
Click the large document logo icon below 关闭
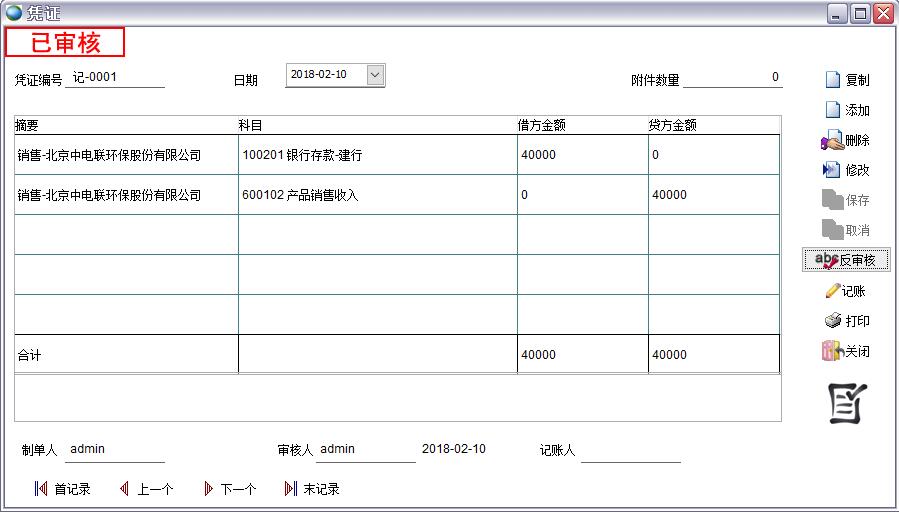(848, 403)
